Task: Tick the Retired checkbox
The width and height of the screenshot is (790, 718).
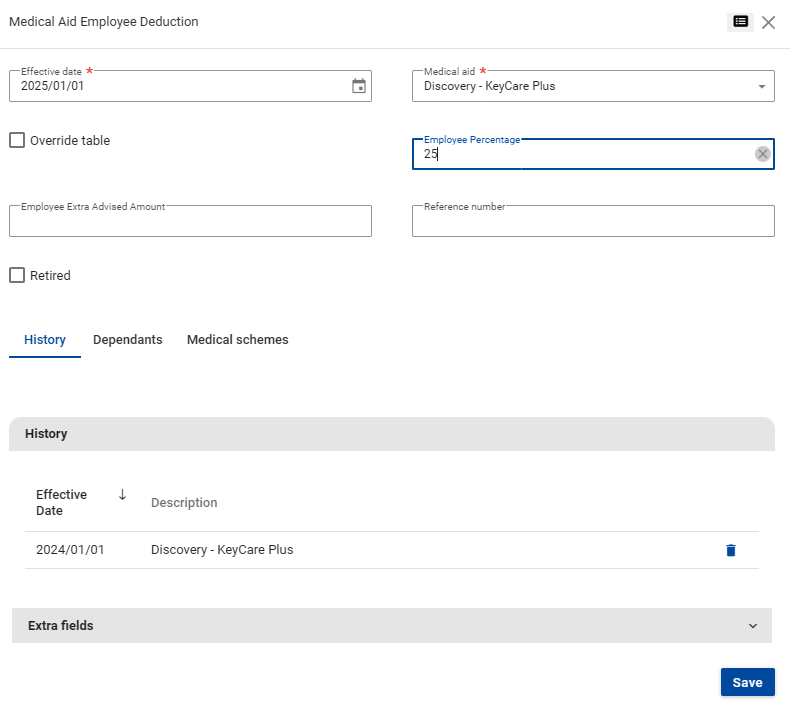Action: click(17, 276)
